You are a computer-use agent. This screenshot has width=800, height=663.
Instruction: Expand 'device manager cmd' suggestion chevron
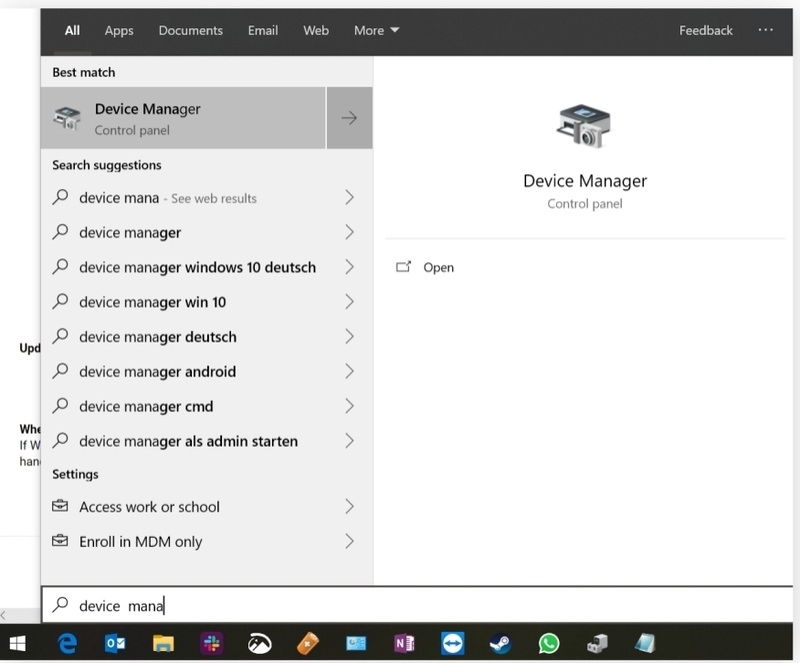pyautogui.click(x=349, y=406)
